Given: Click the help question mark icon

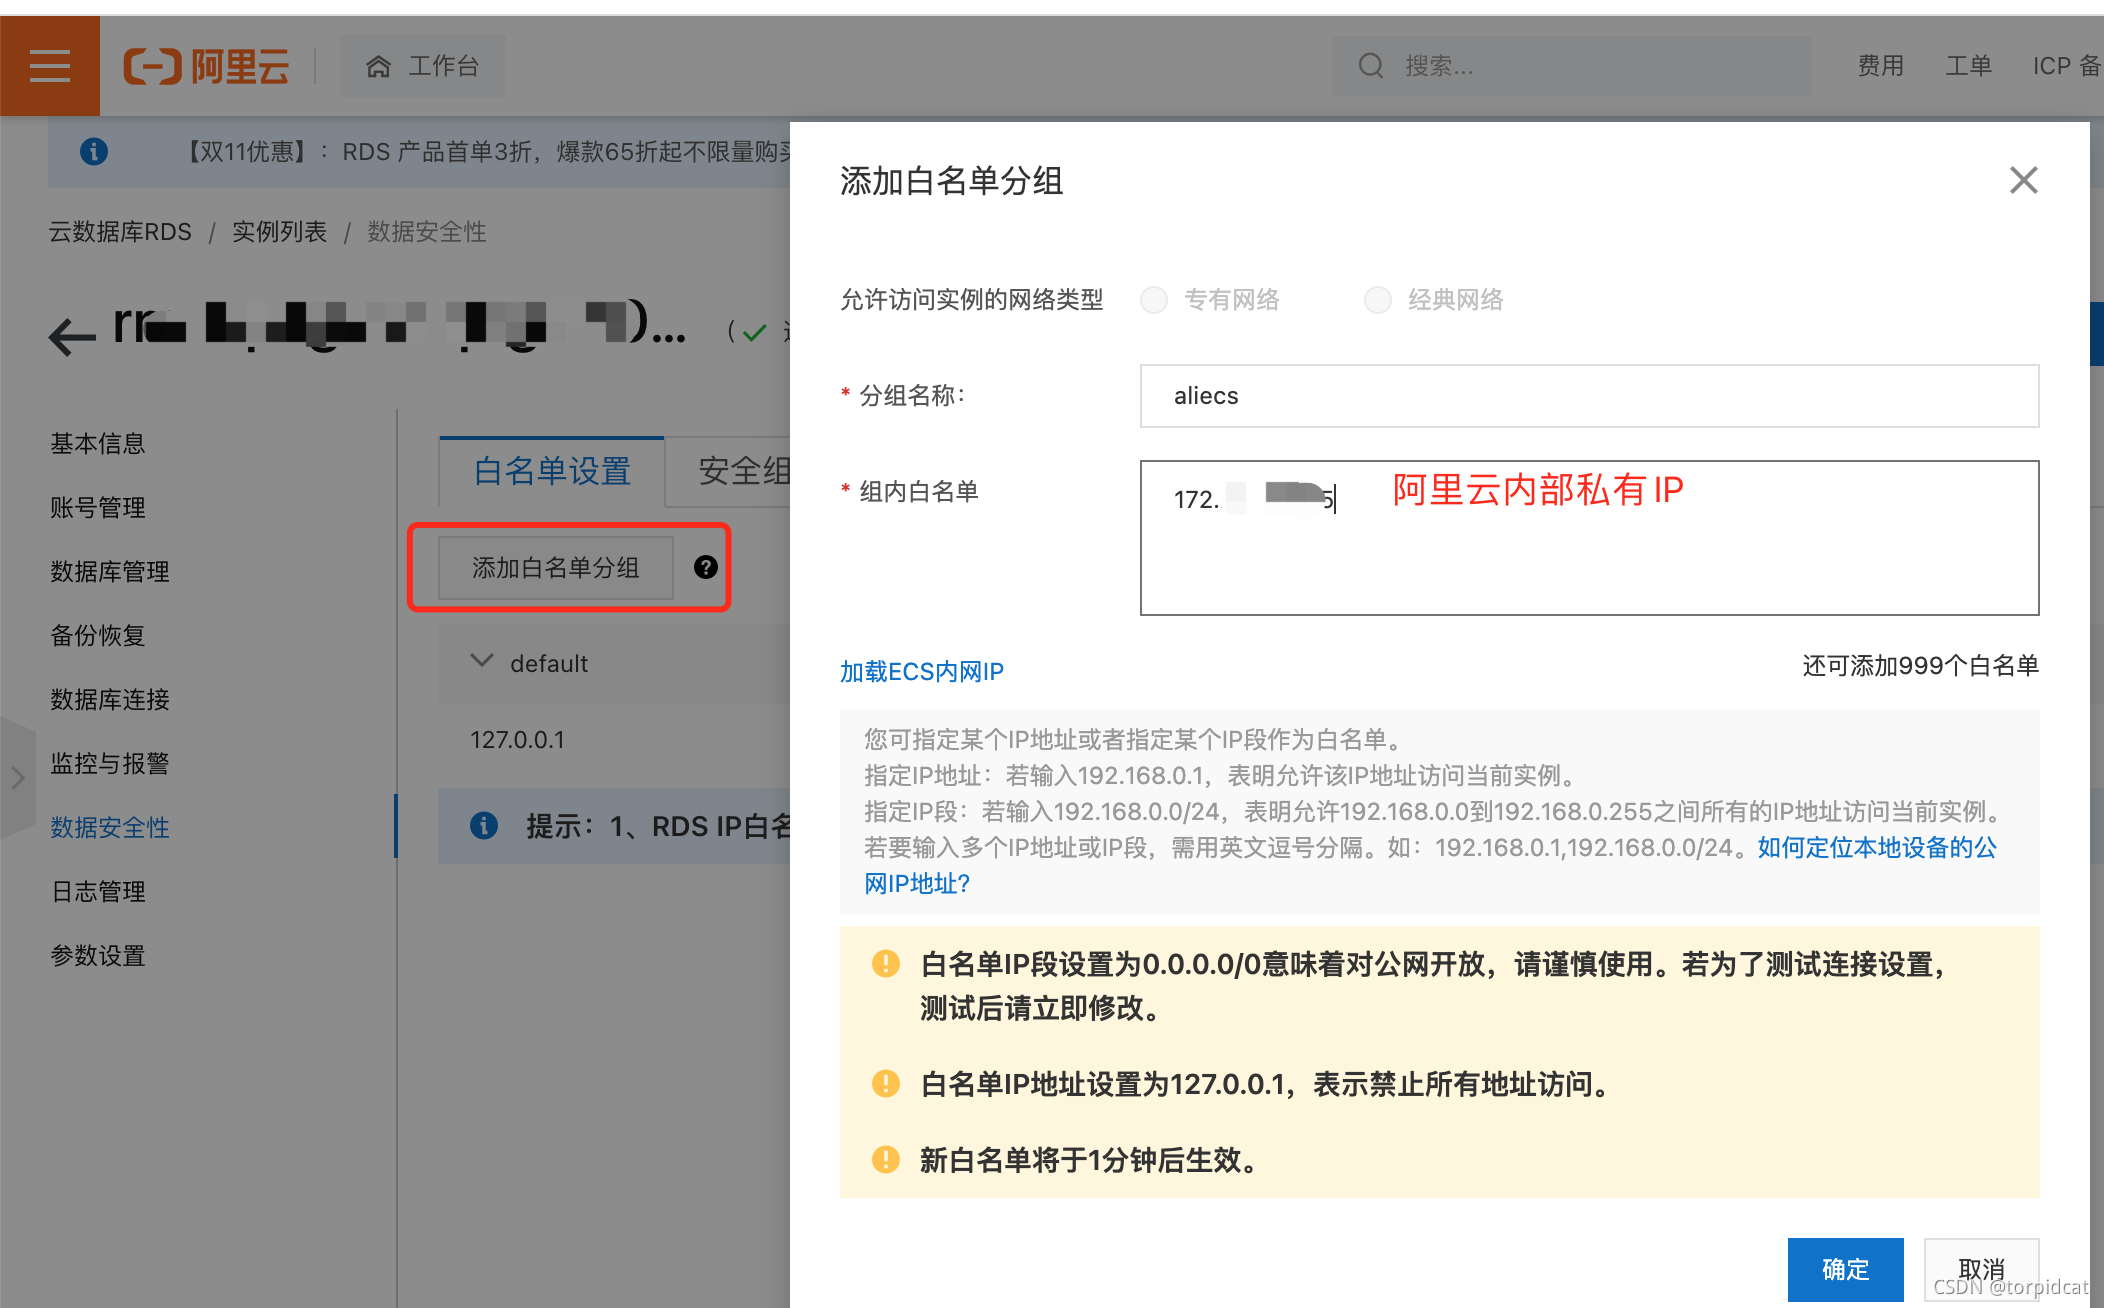Looking at the screenshot, I should (x=706, y=567).
